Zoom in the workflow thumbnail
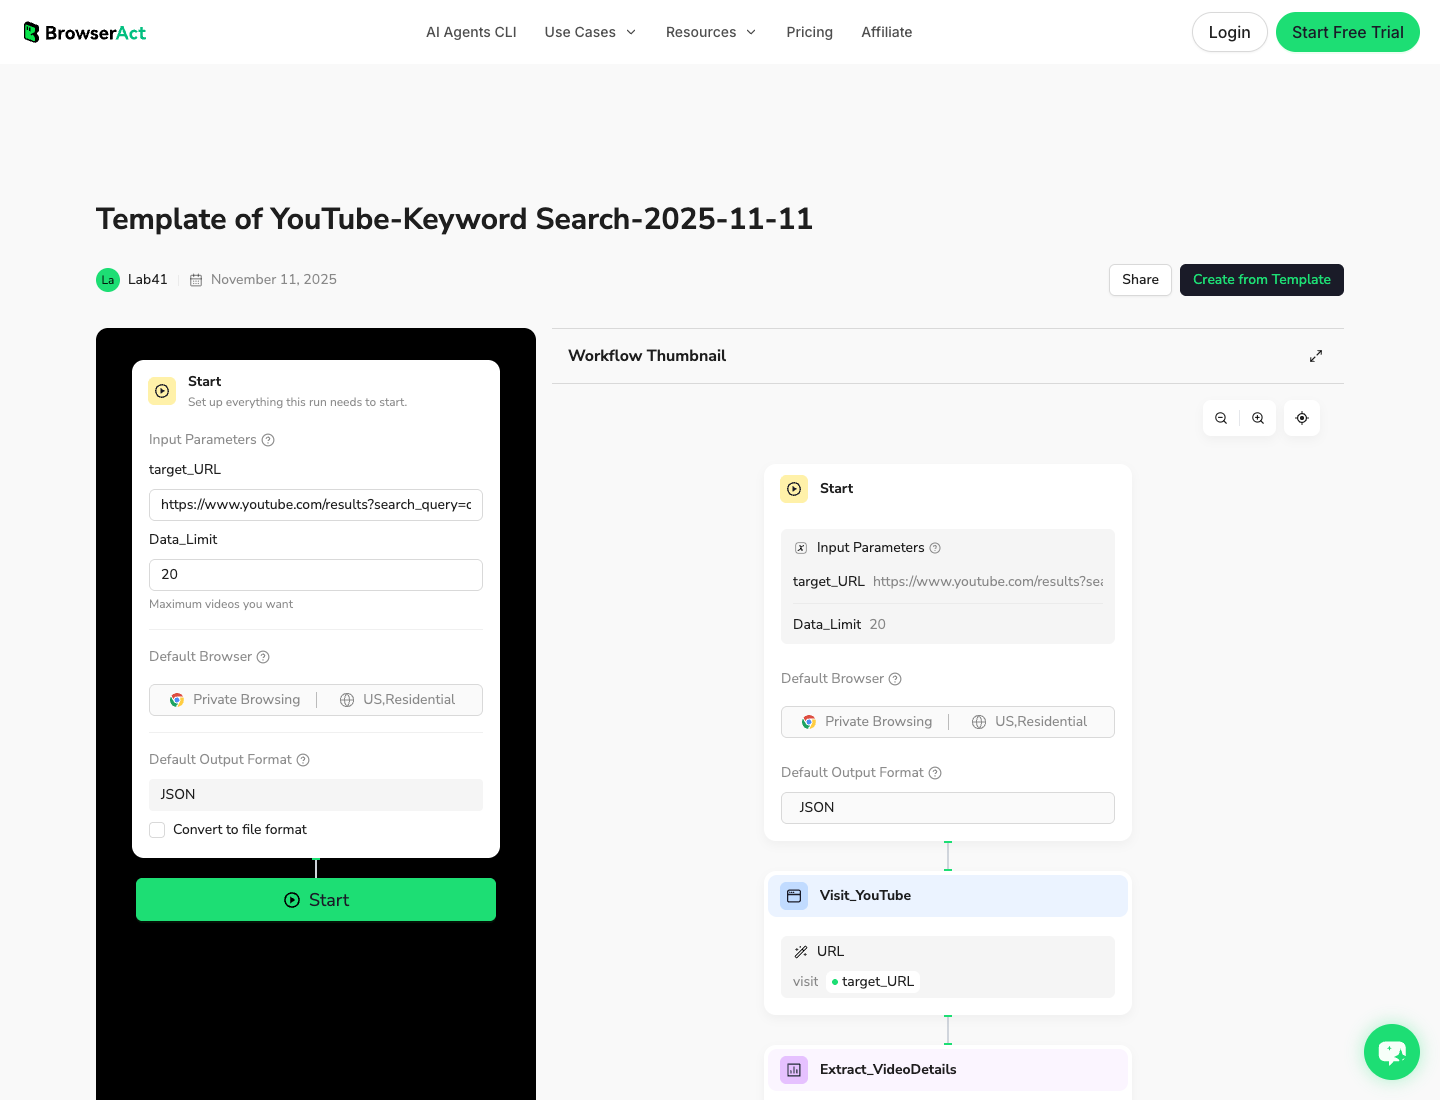 (1258, 418)
